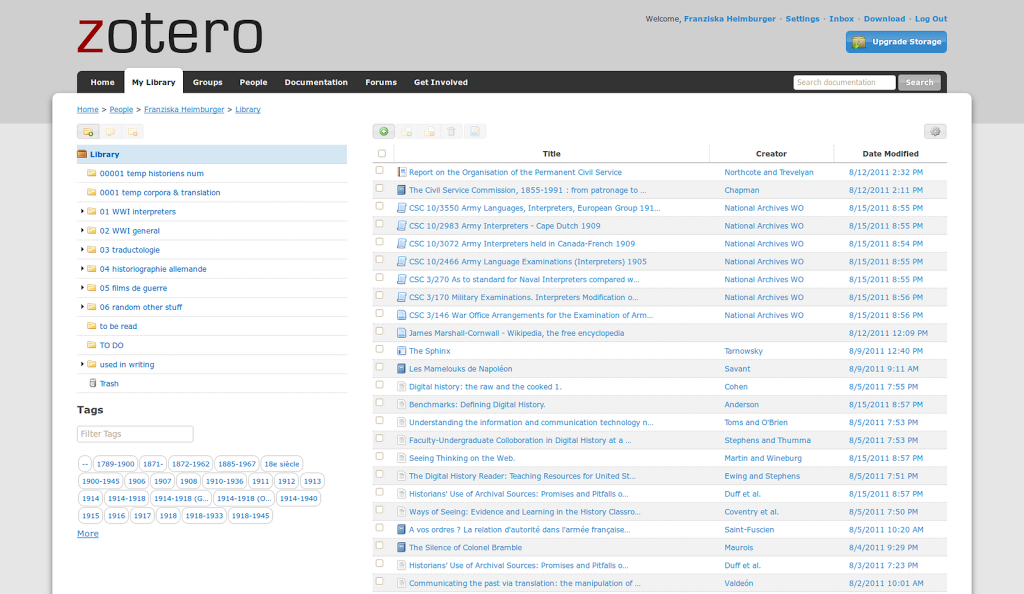Viewport: 1024px width, 594px height.
Task: Expand the '04 historiographie allemande' collection arrow
Action: [x=82, y=268]
